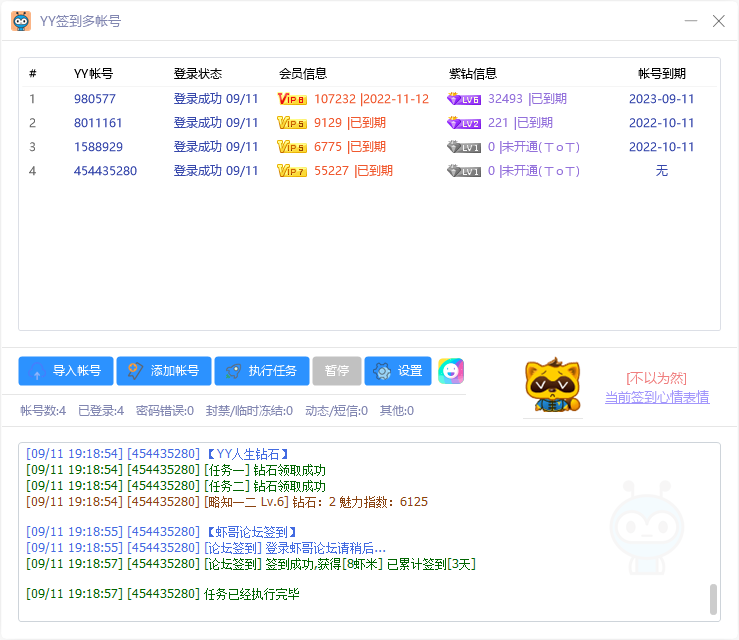
Task: Click the raccoon mood mascot image
Action: (553, 385)
